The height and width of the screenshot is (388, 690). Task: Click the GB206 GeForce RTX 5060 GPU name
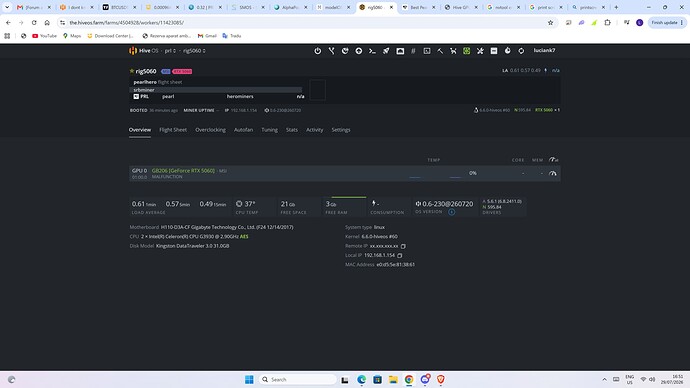pyautogui.click(x=183, y=171)
